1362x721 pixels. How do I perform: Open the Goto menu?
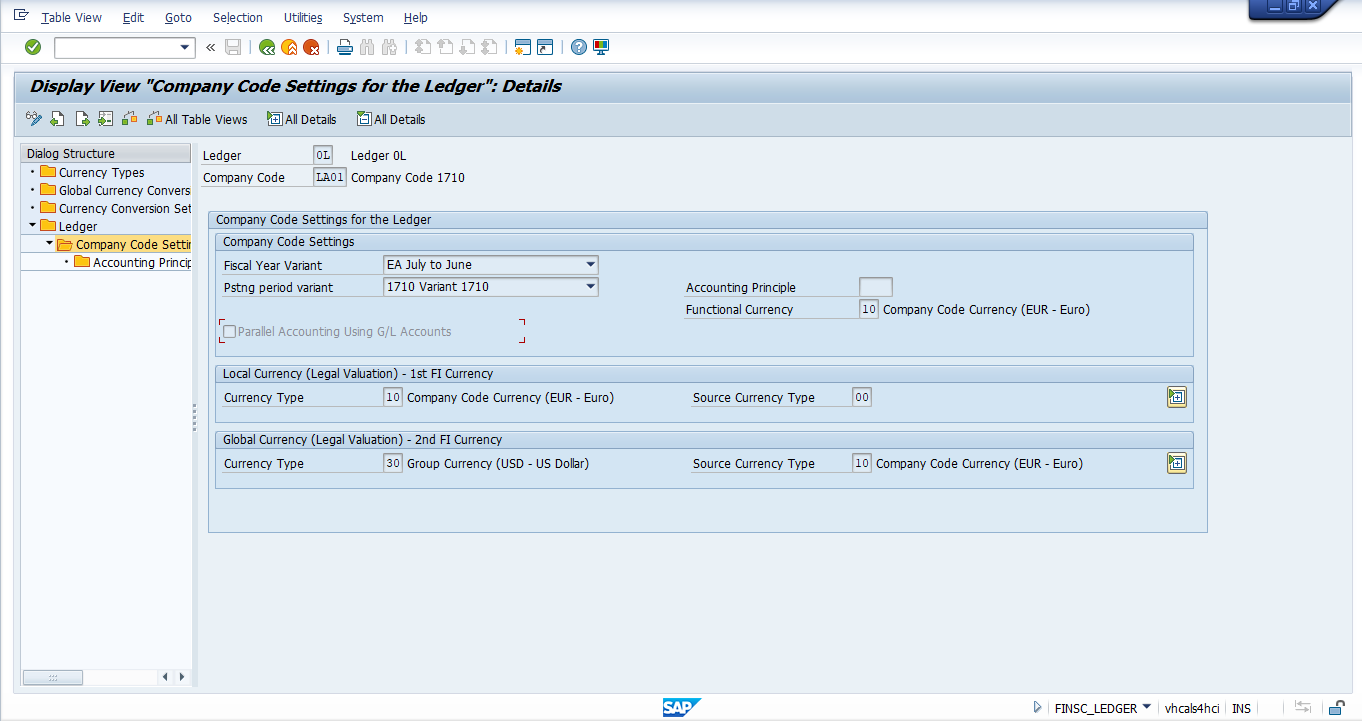pyautogui.click(x=178, y=17)
